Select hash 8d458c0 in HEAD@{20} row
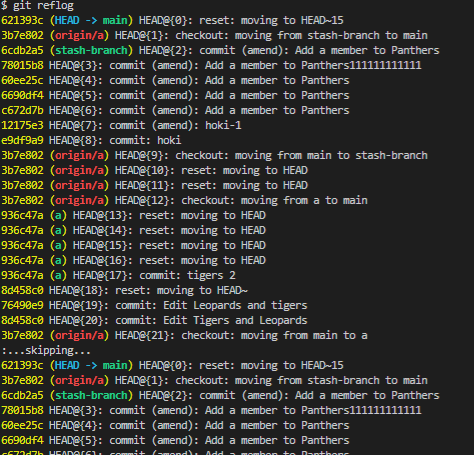Screen dimensions: 474x455 pyautogui.click(x=22, y=320)
